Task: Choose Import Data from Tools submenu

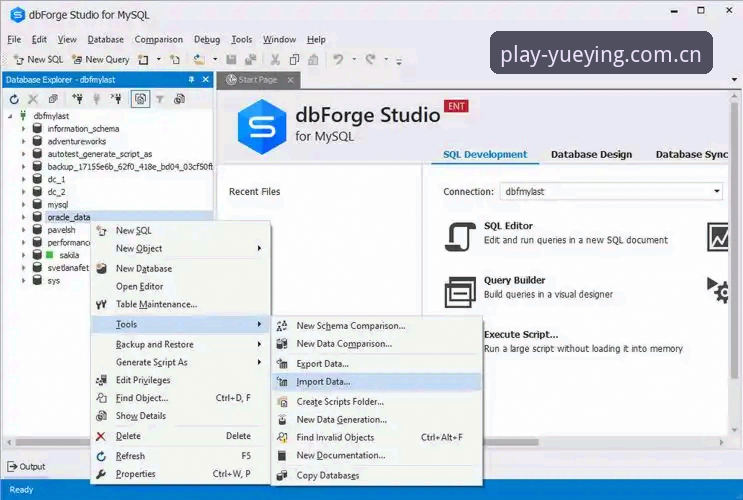Action: (377, 382)
